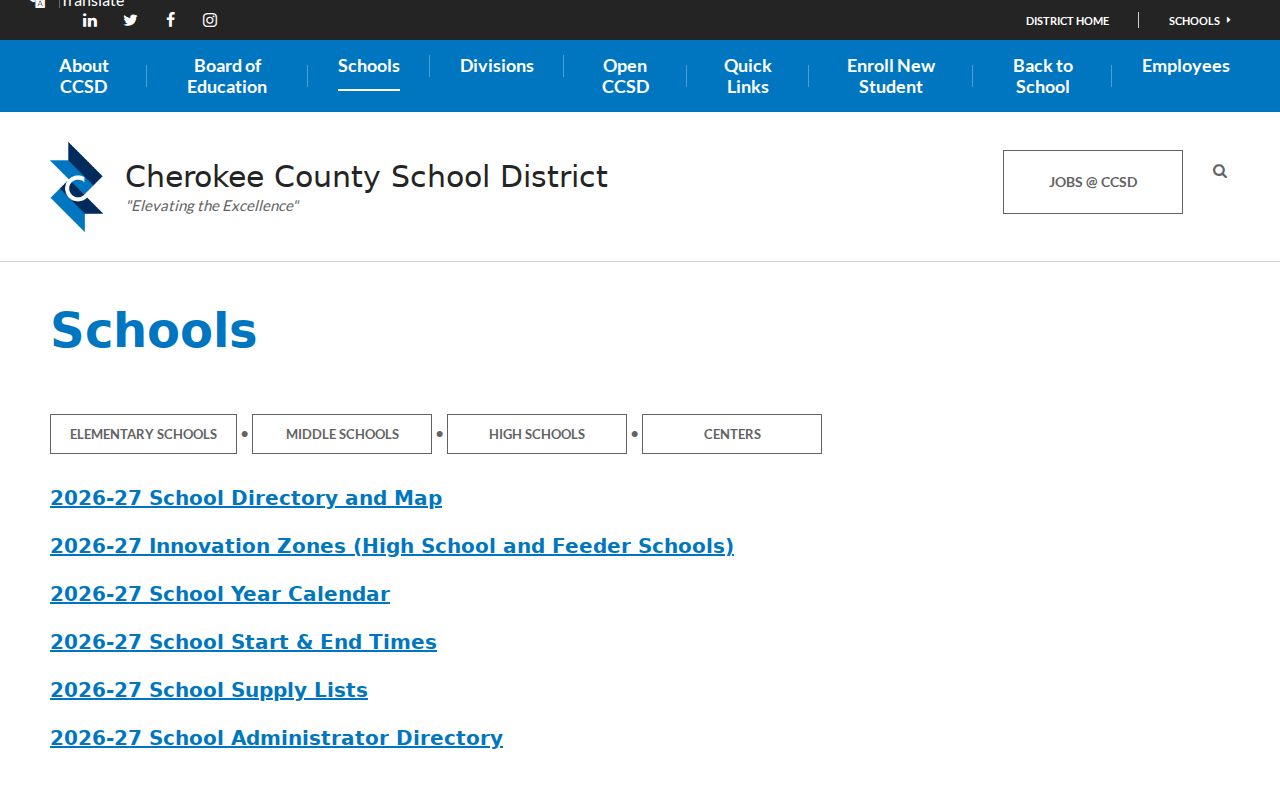Open Back to School menu item
1280x800 pixels.
click(1043, 76)
